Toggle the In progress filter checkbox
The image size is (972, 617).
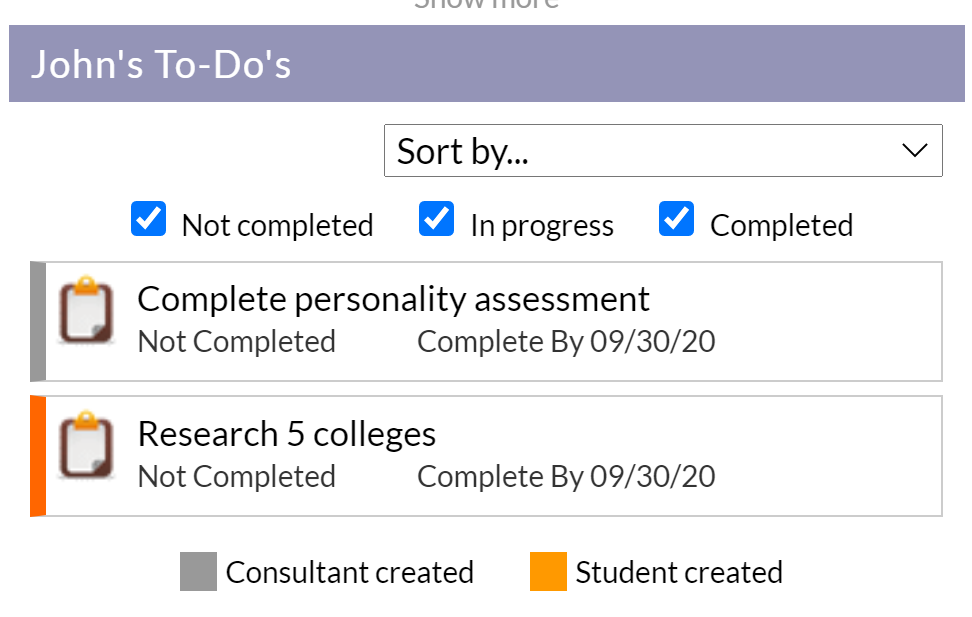click(x=436, y=219)
